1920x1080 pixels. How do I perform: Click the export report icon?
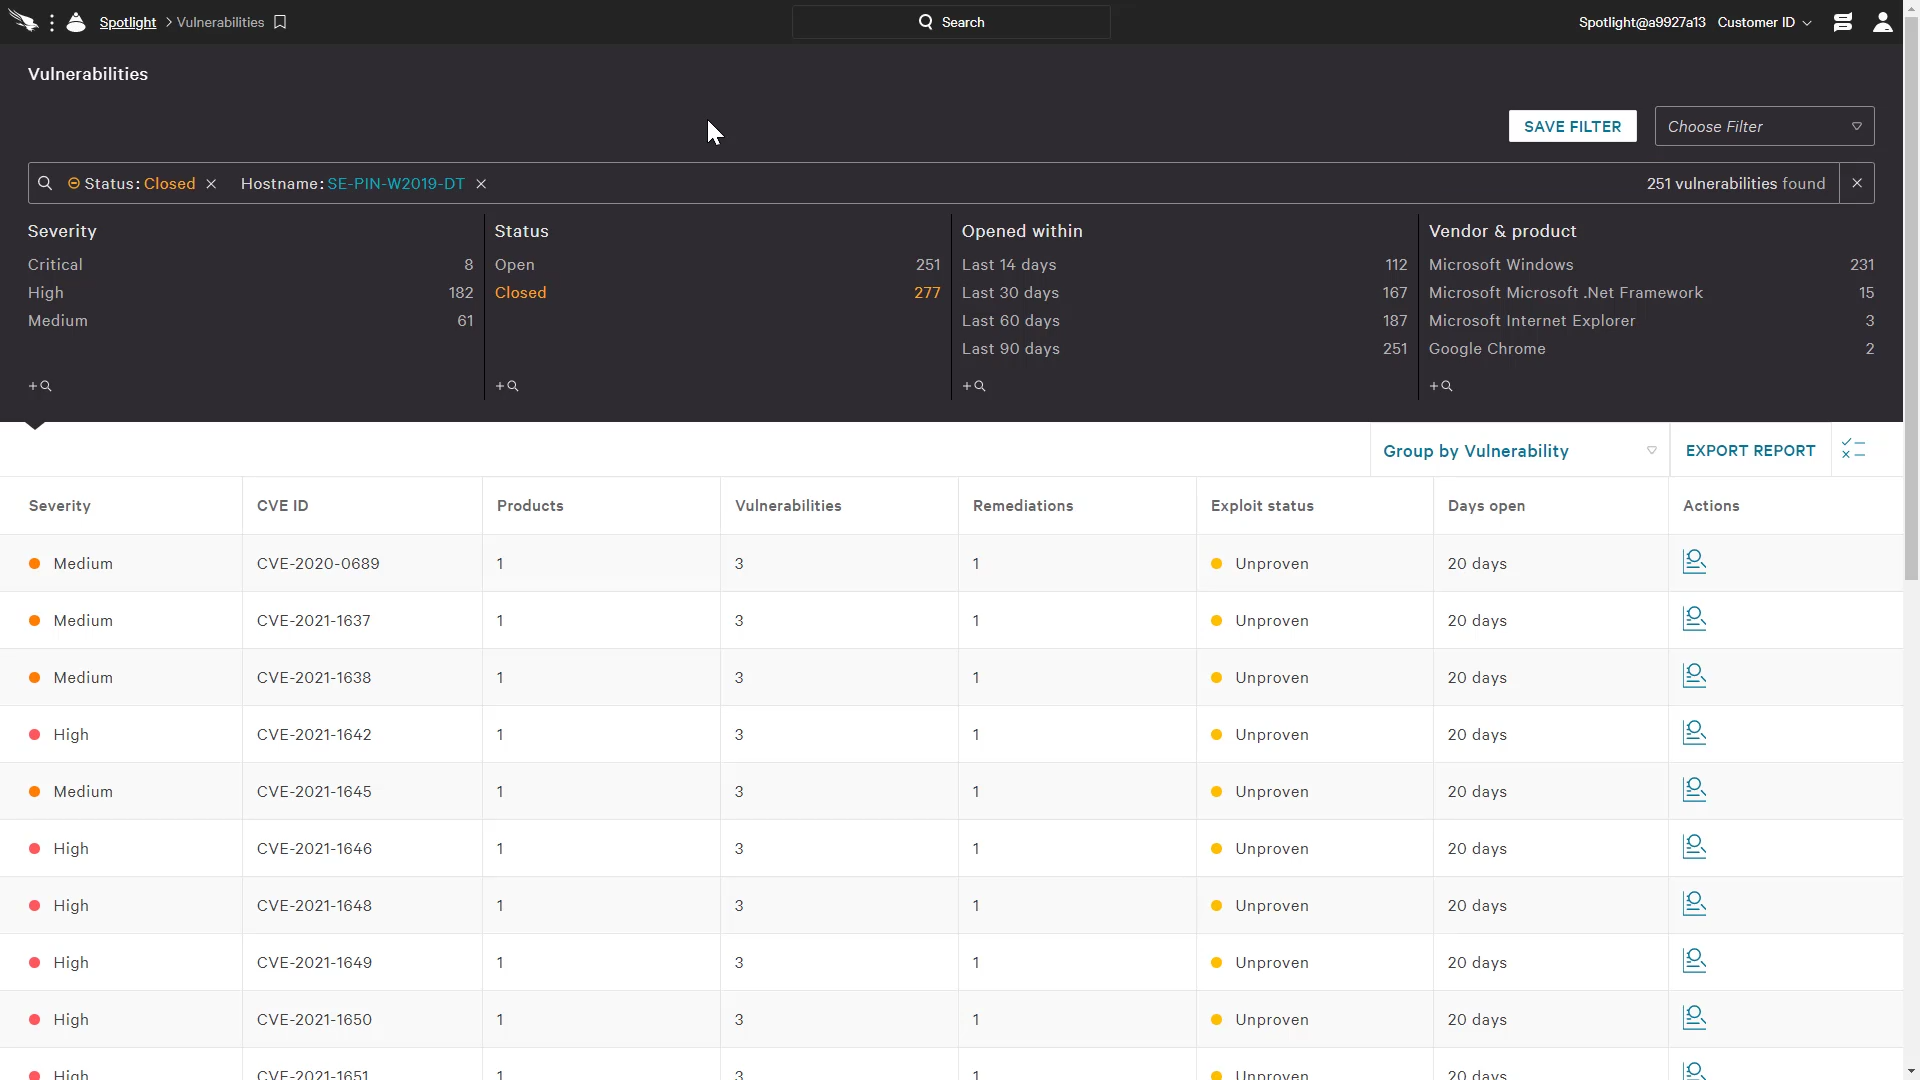click(1750, 450)
